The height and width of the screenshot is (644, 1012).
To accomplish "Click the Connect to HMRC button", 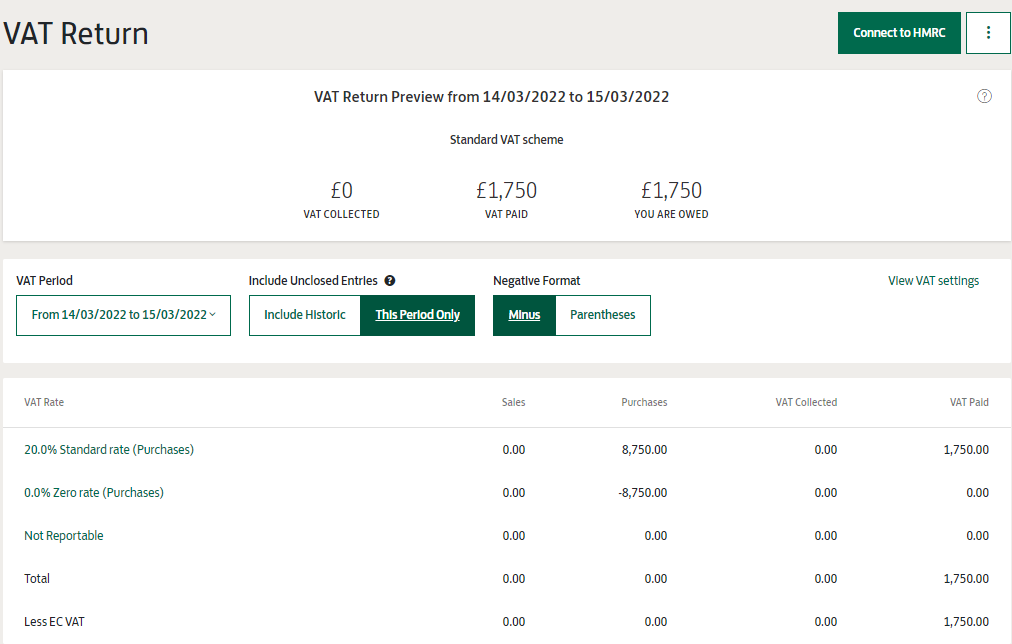I will click(x=899, y=33).
